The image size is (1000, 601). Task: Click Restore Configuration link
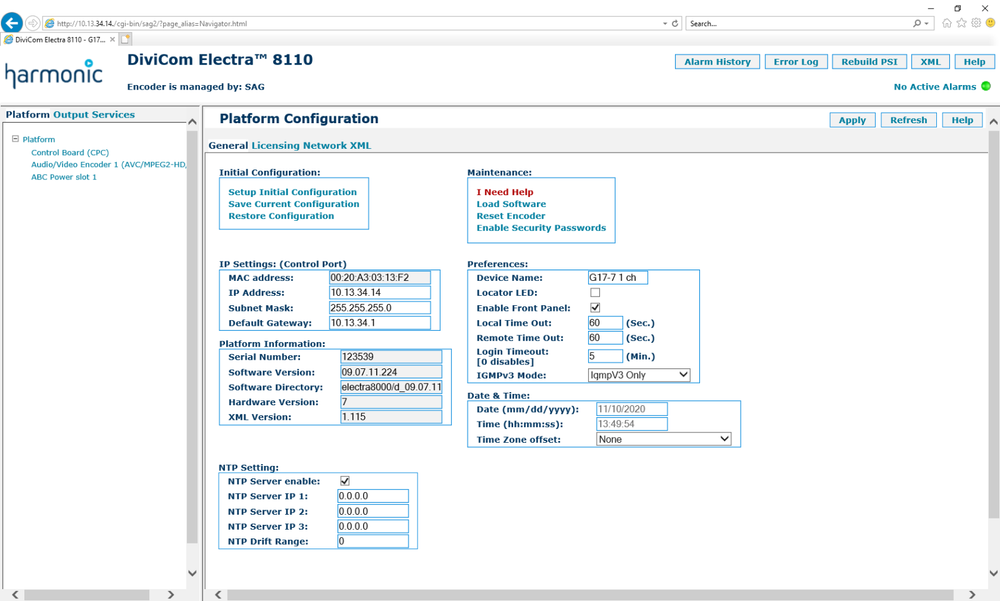(x=281, y=216)
